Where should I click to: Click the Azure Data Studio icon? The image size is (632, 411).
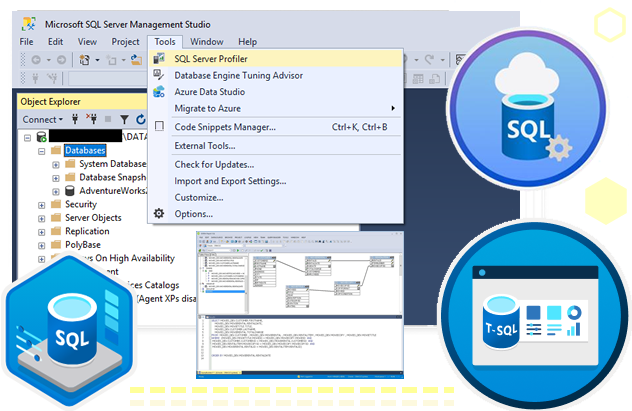159,91
